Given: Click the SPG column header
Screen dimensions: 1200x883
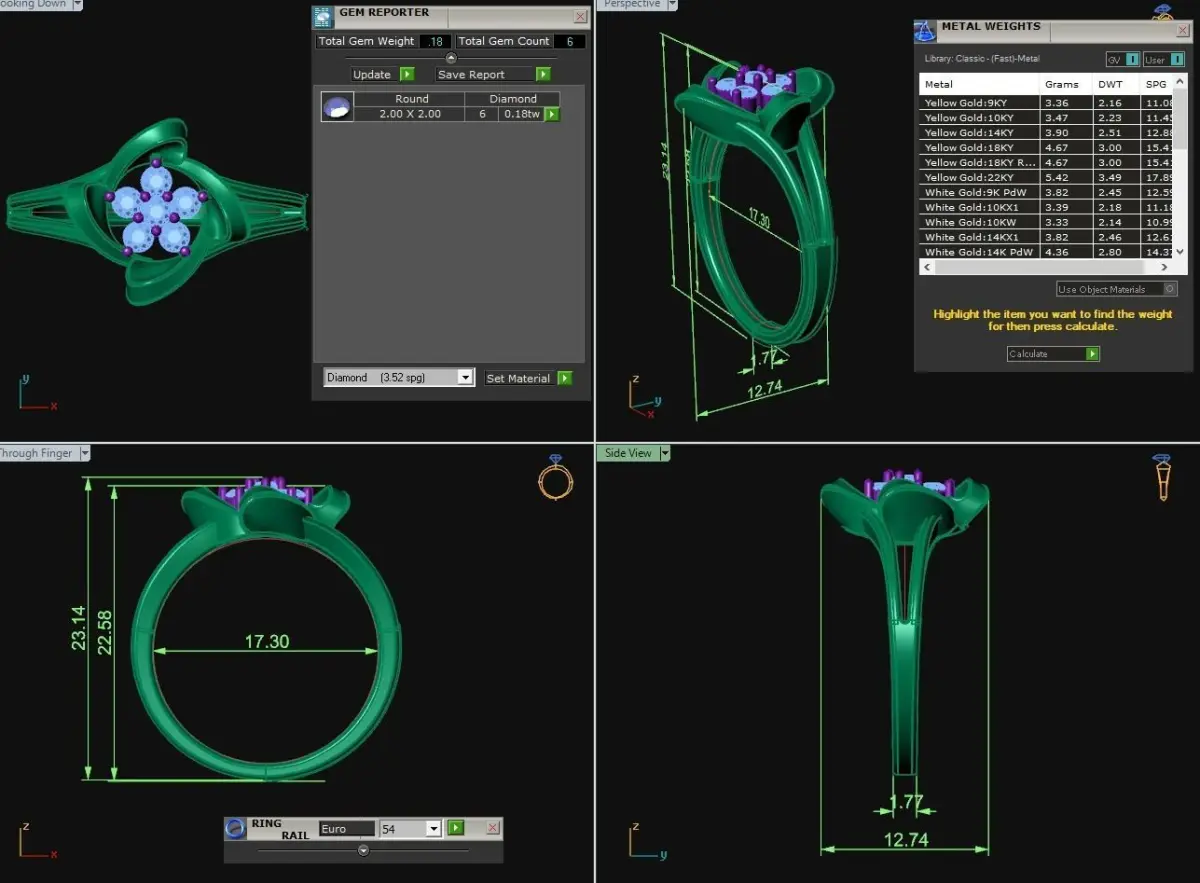Looking at the screenshot, I should coord(1157,84).
